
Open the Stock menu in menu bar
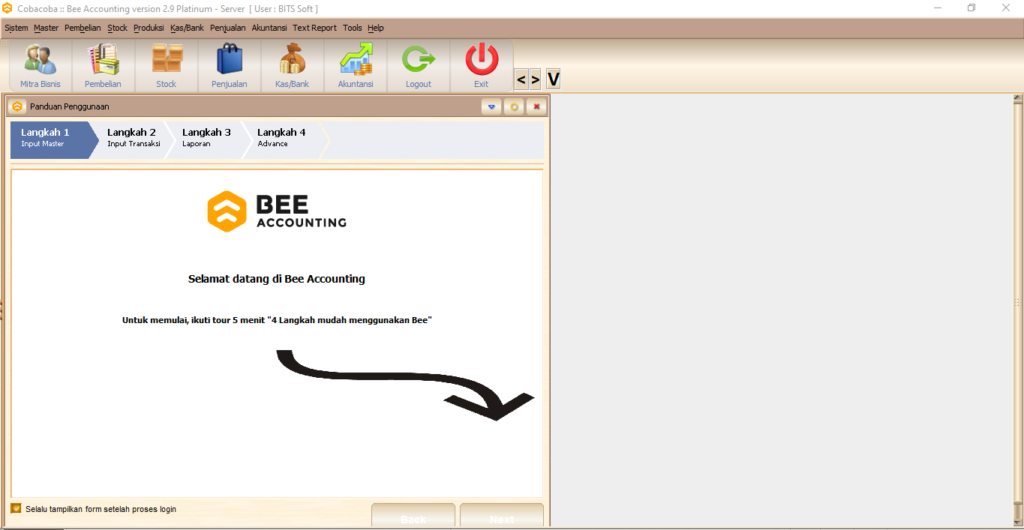[x=118, y=28]
